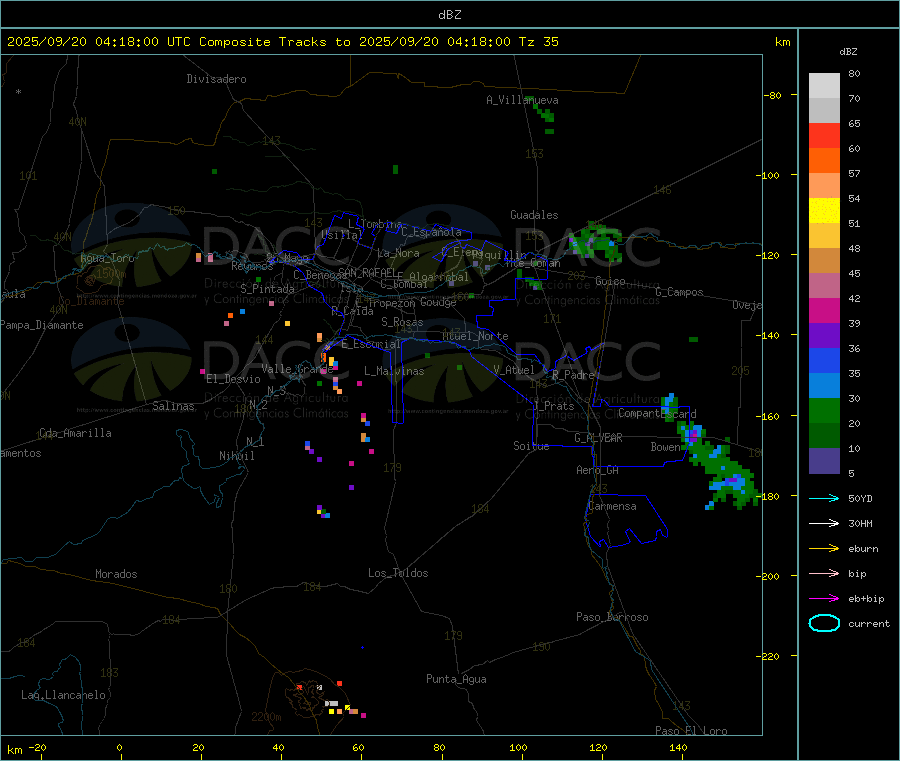Click the Valle_Grande map label

click(x=297, y=369)
